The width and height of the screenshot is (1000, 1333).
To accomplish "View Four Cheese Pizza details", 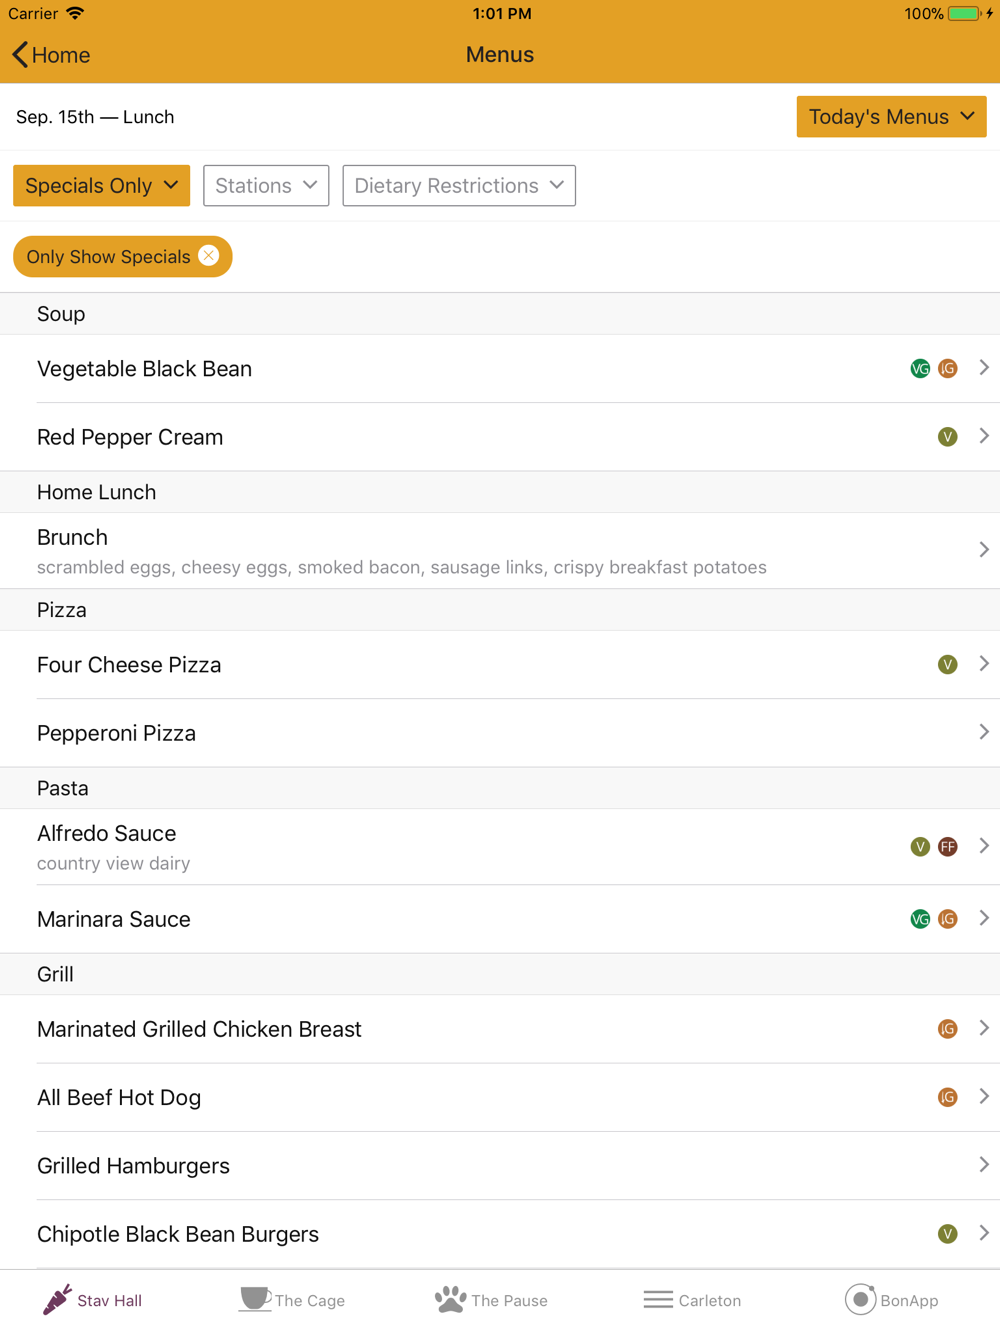I will tap(500, 665).
